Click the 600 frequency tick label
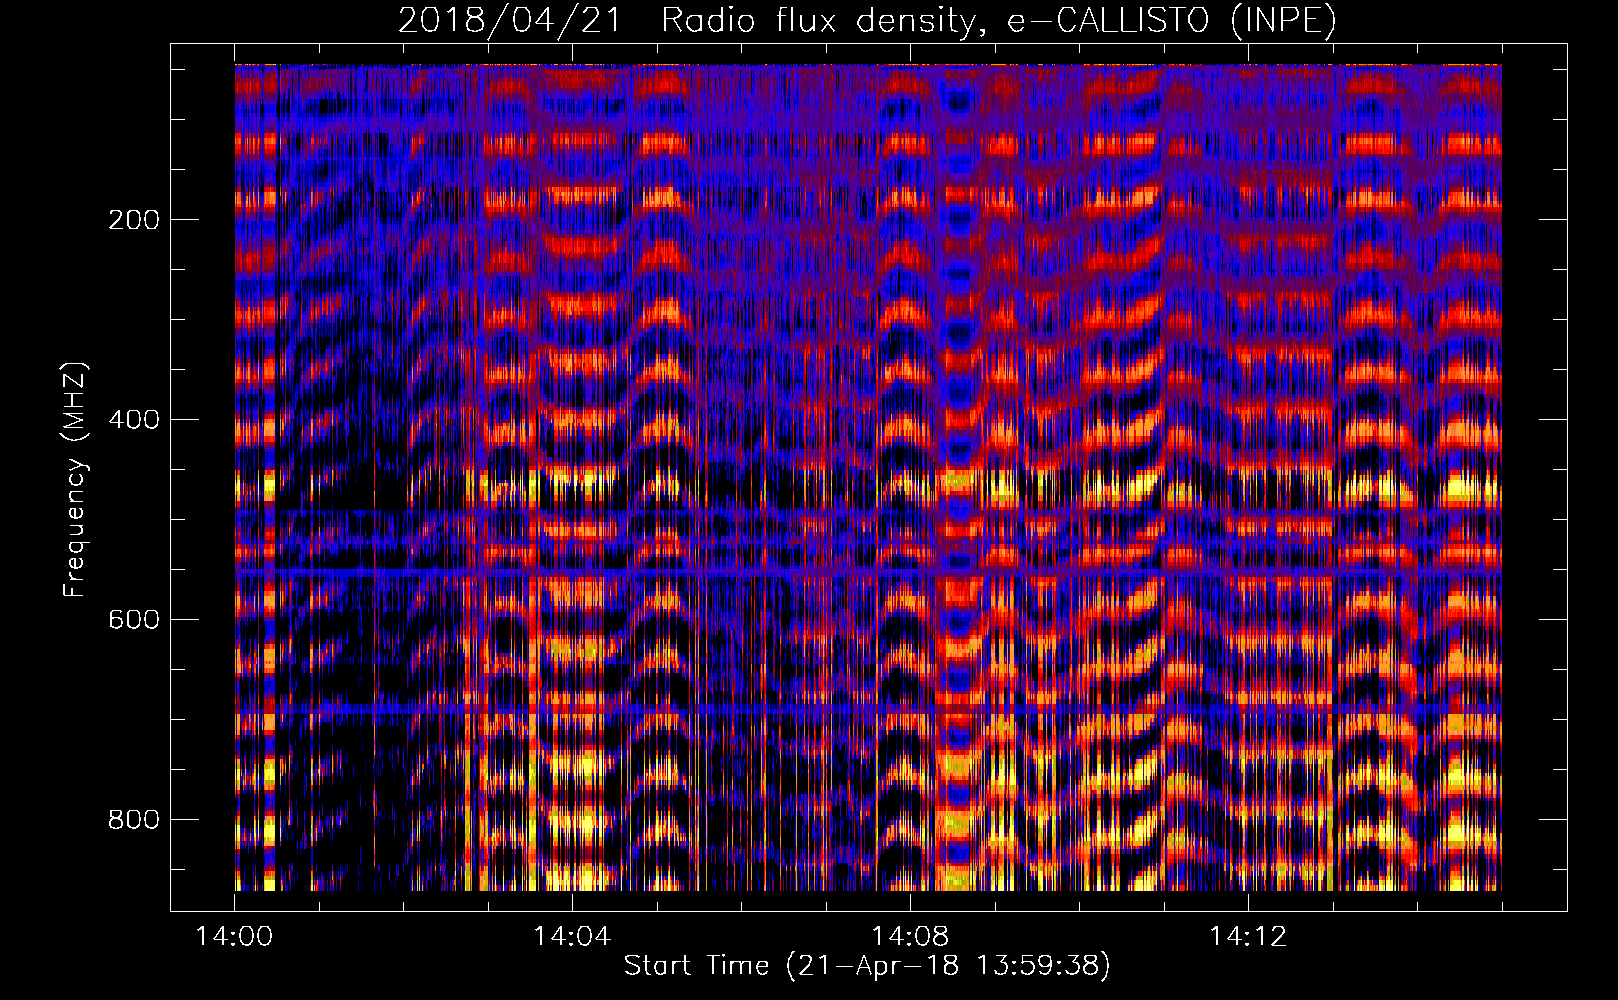Screen dimensions: 1618x1000 click(x=133, y=620)
